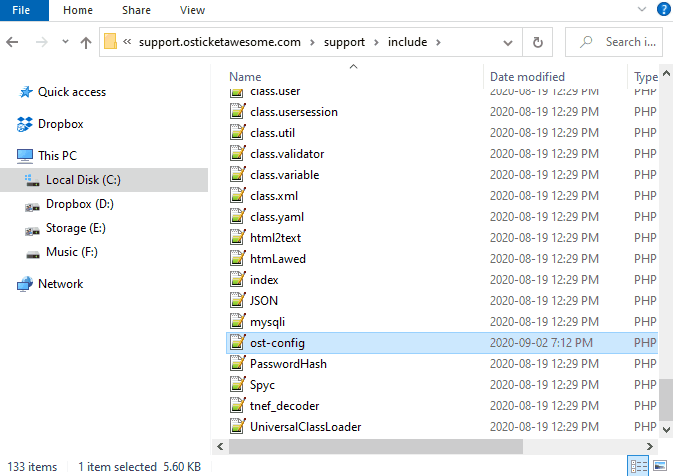
Task: Open Dropbox in navigation pane
Action: [x=50, y=124]
